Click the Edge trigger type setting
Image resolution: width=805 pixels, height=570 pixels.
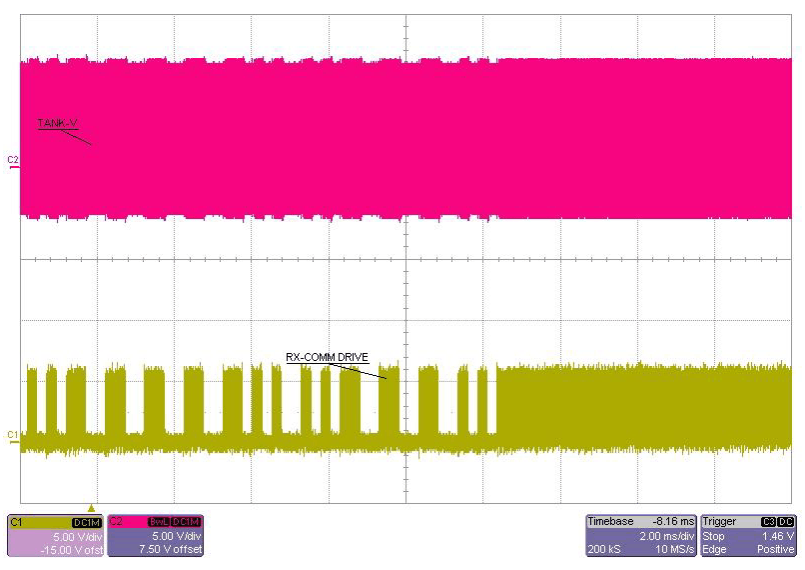[x=714, y=550]
